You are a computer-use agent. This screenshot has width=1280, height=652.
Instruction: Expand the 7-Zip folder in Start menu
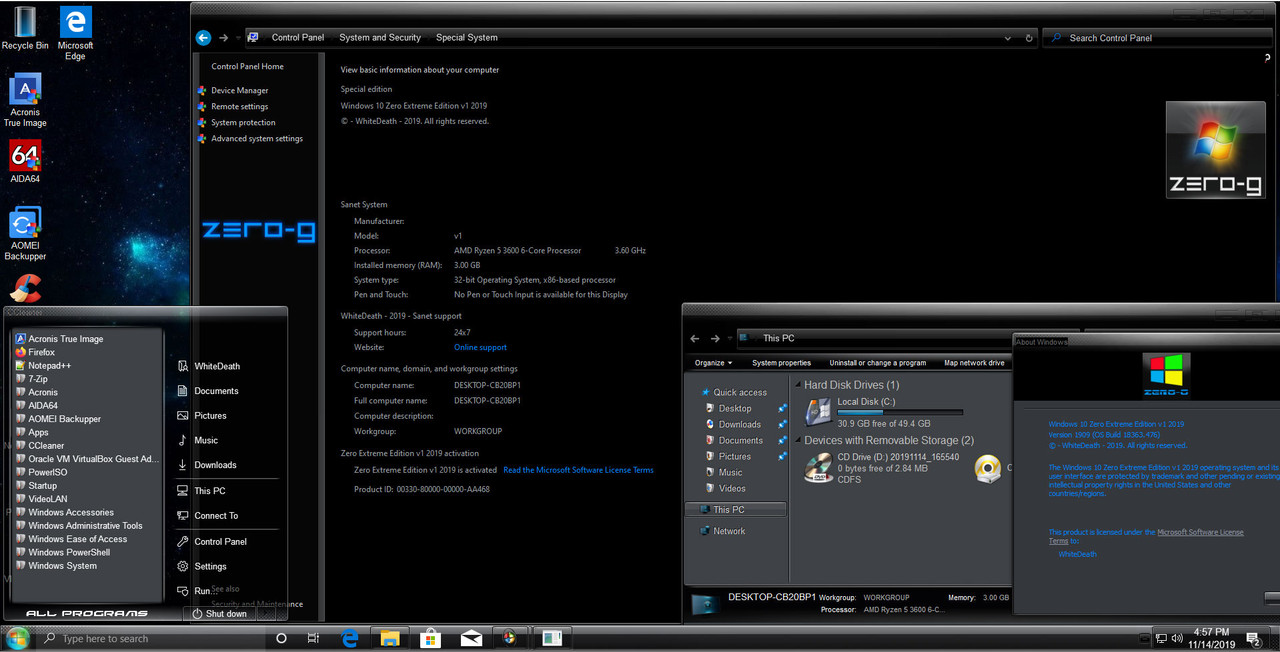pos(38,379)
